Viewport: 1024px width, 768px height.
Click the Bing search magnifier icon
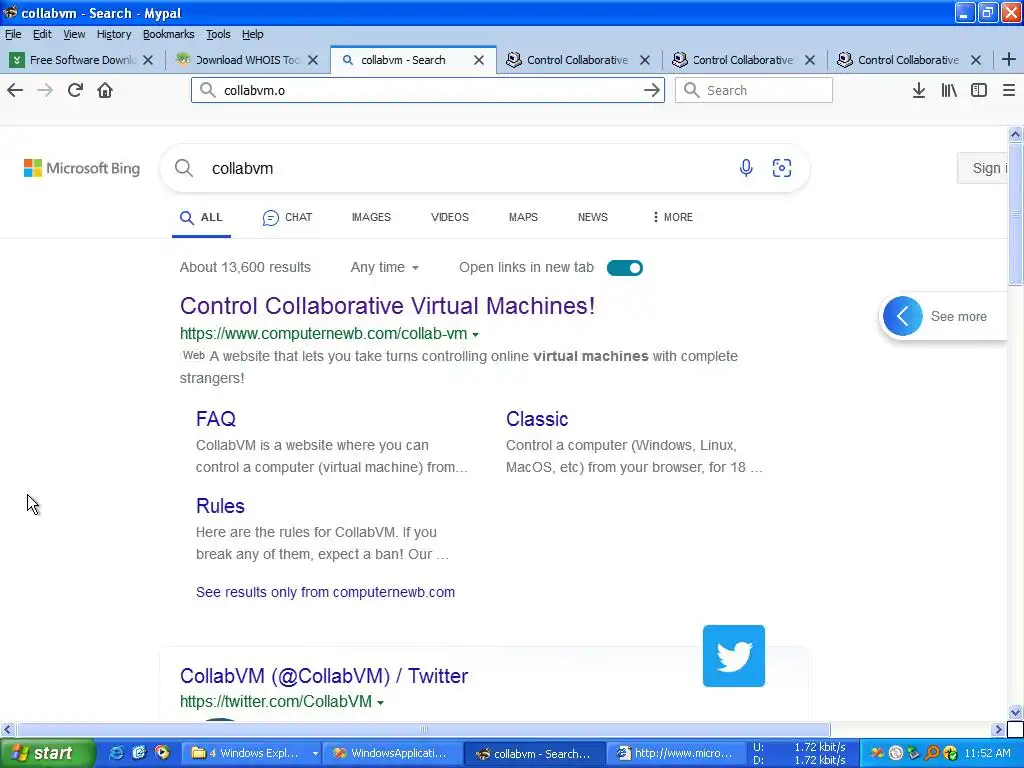pyautogui.click(x=184, y=168)
